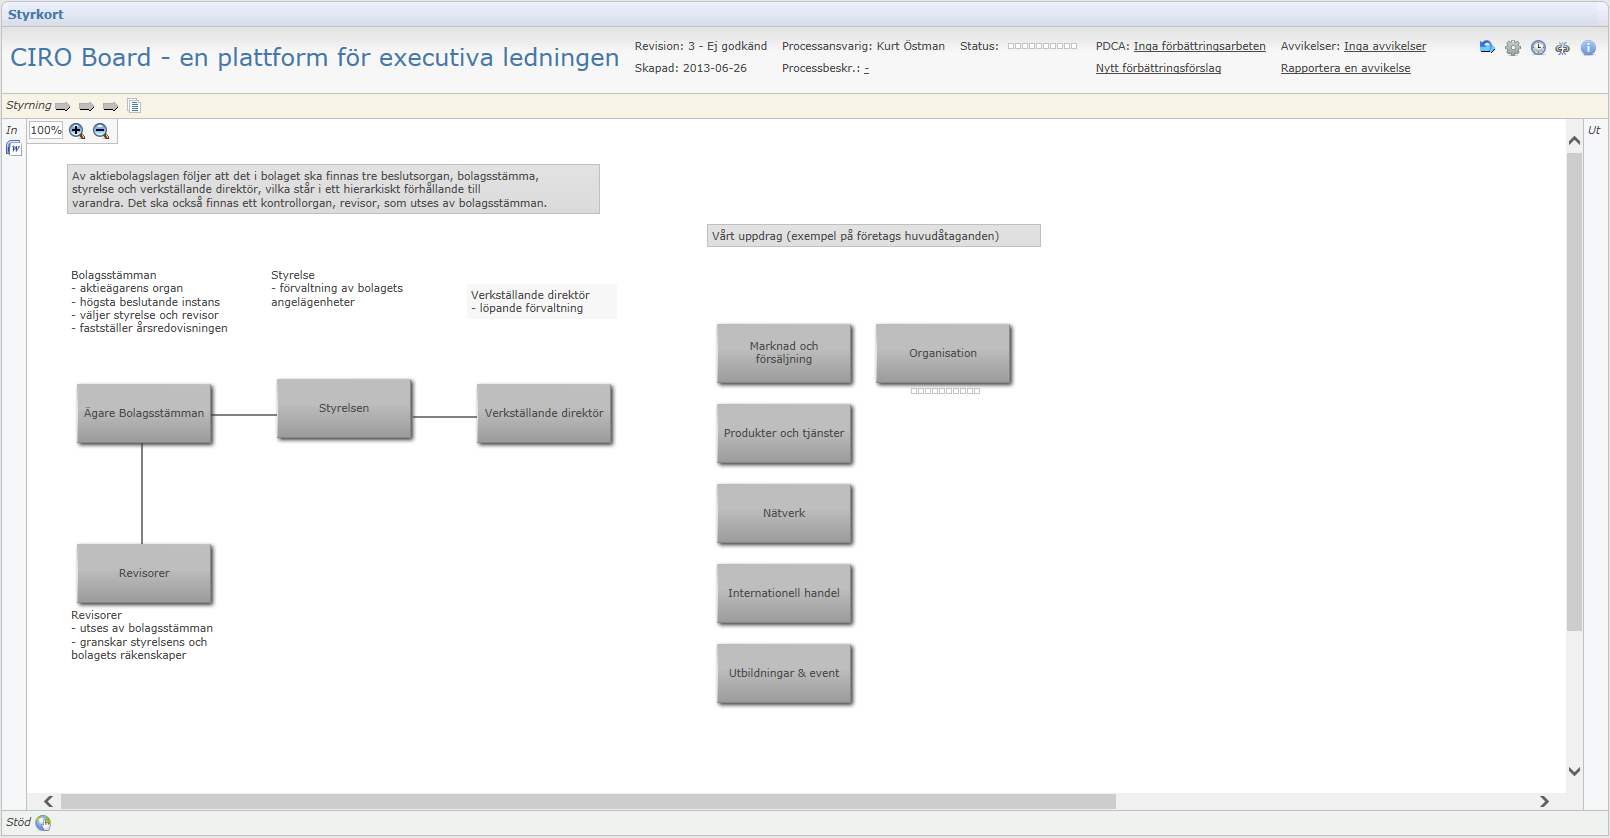Open the gear settings icon
The width and height of the screenshot is (1610, 838).
click(x=1512, y=48)
